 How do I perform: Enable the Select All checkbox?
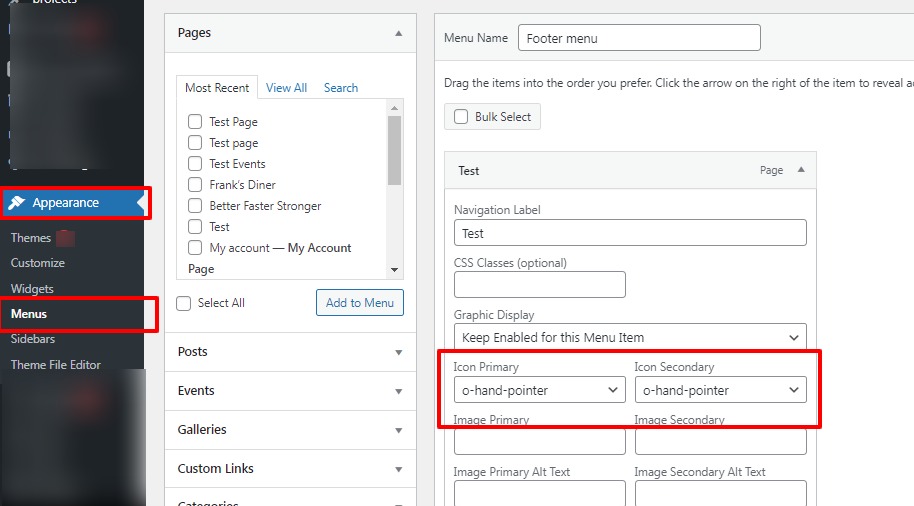click(x=184, y=303)
